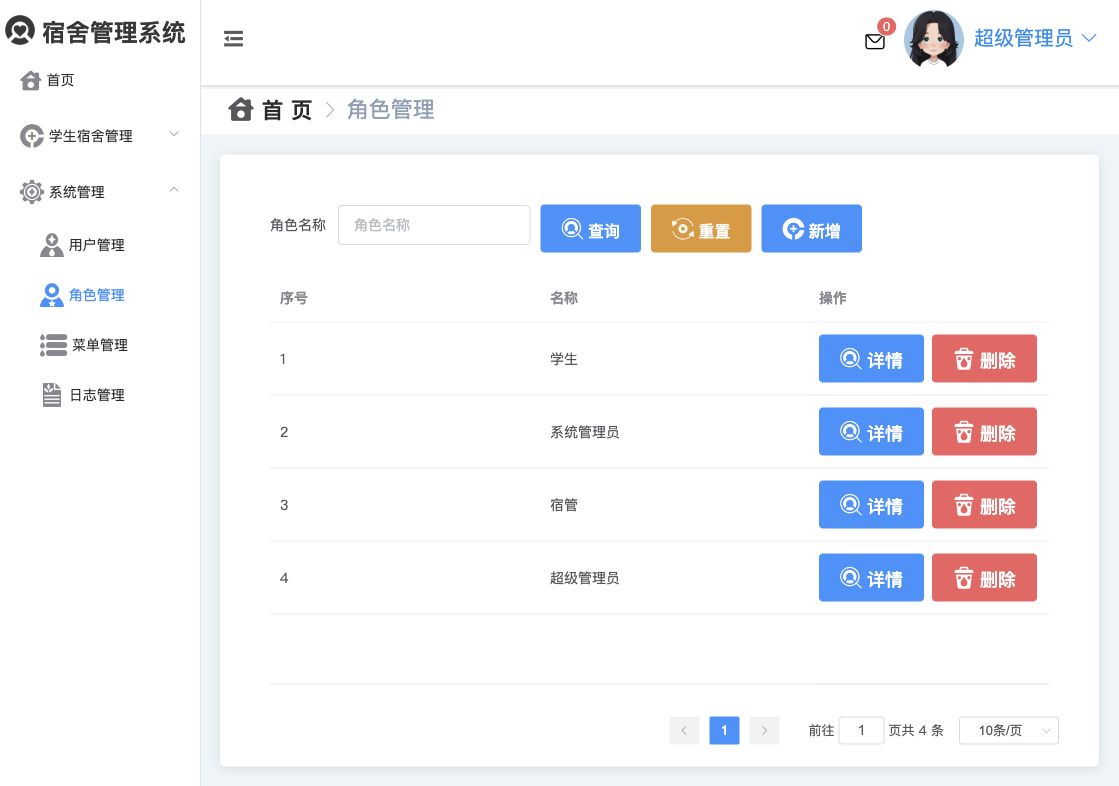This screenshot has height=786, width=1119.
Task: Click the 前往 page number input box
Action: tap(861, 730)
